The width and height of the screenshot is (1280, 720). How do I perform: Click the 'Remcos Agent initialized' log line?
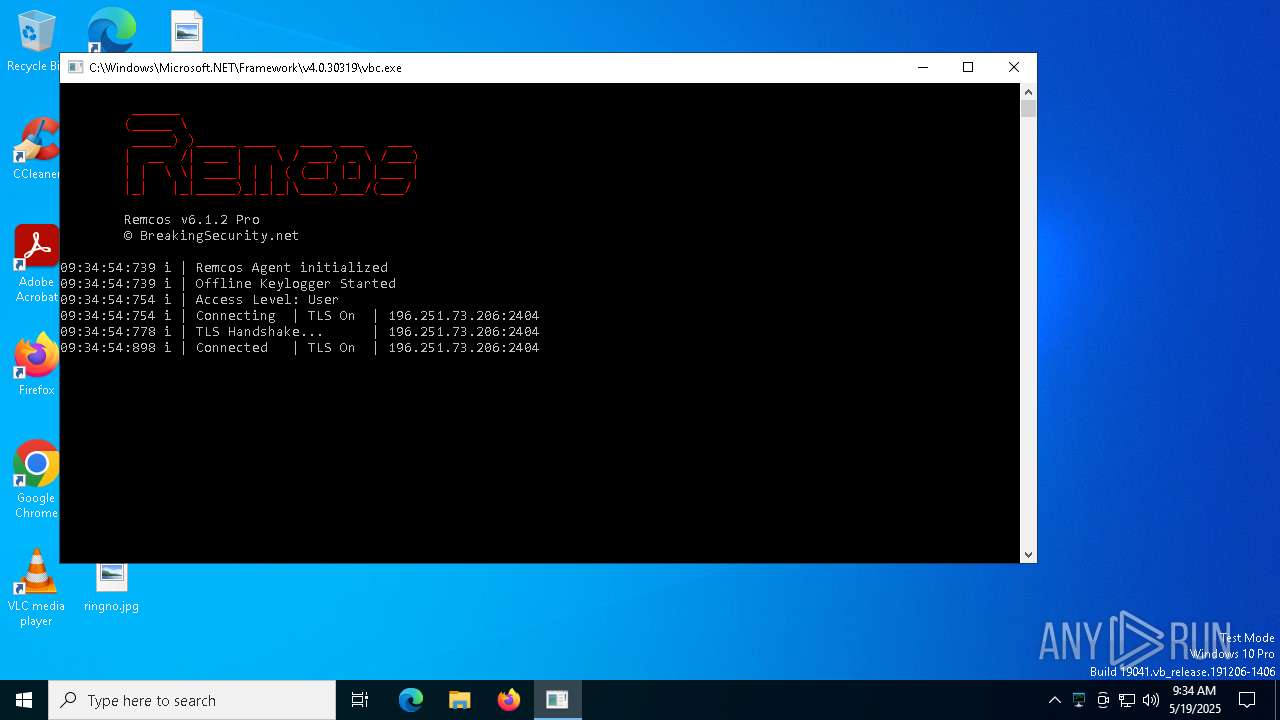click(x=224, y=268)
